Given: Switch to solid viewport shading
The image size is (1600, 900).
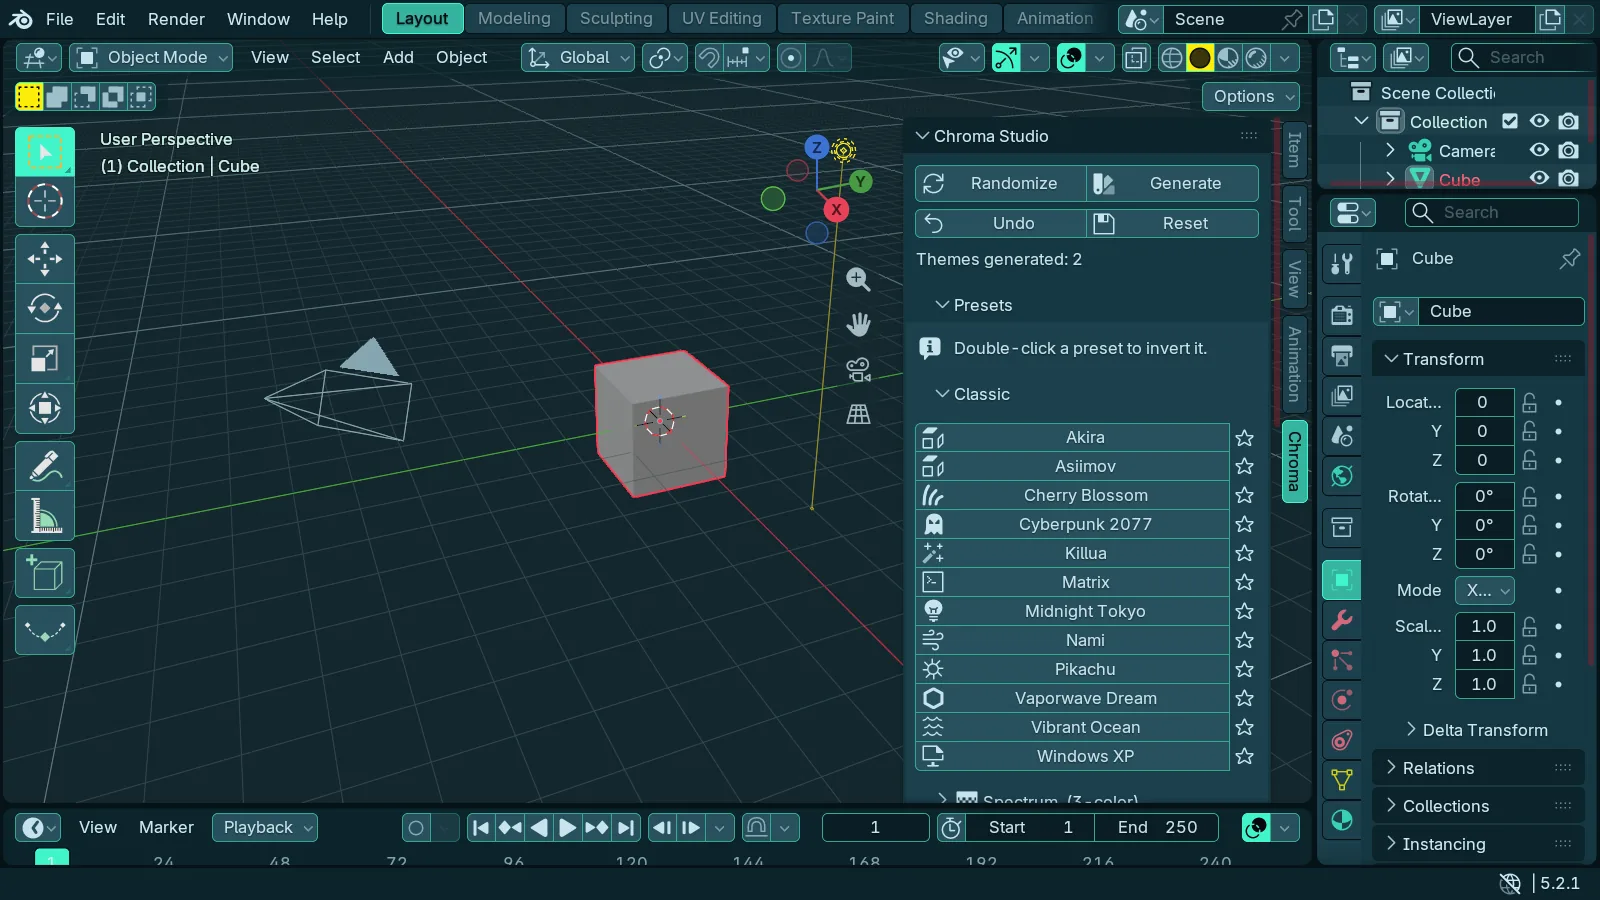Looking at the screenshot, I should point(1200,58).
